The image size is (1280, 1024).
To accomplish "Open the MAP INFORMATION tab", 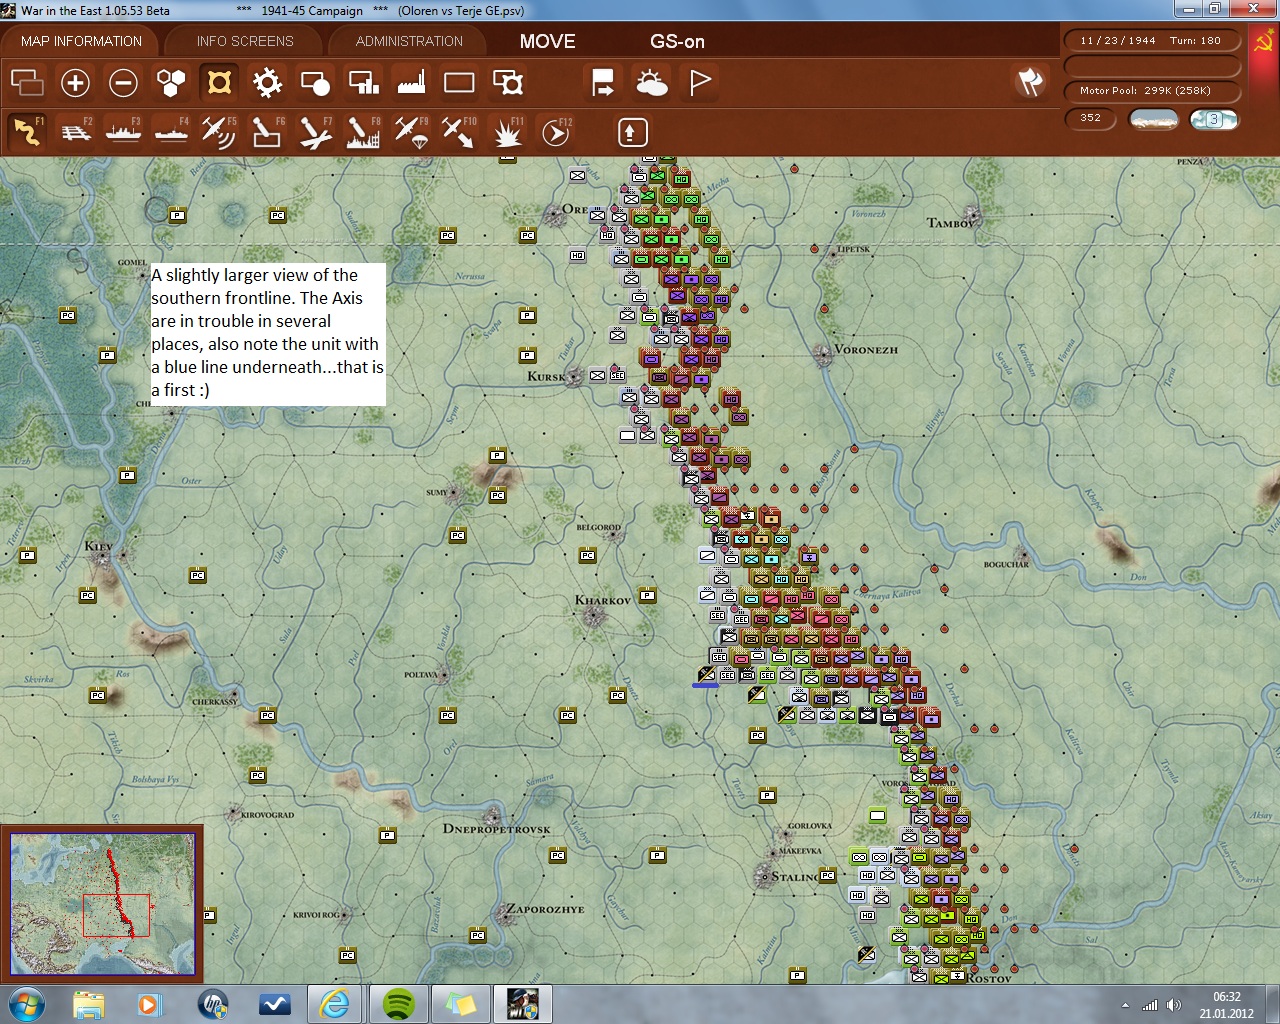I will pyautogui.click(x=81, y=41).
